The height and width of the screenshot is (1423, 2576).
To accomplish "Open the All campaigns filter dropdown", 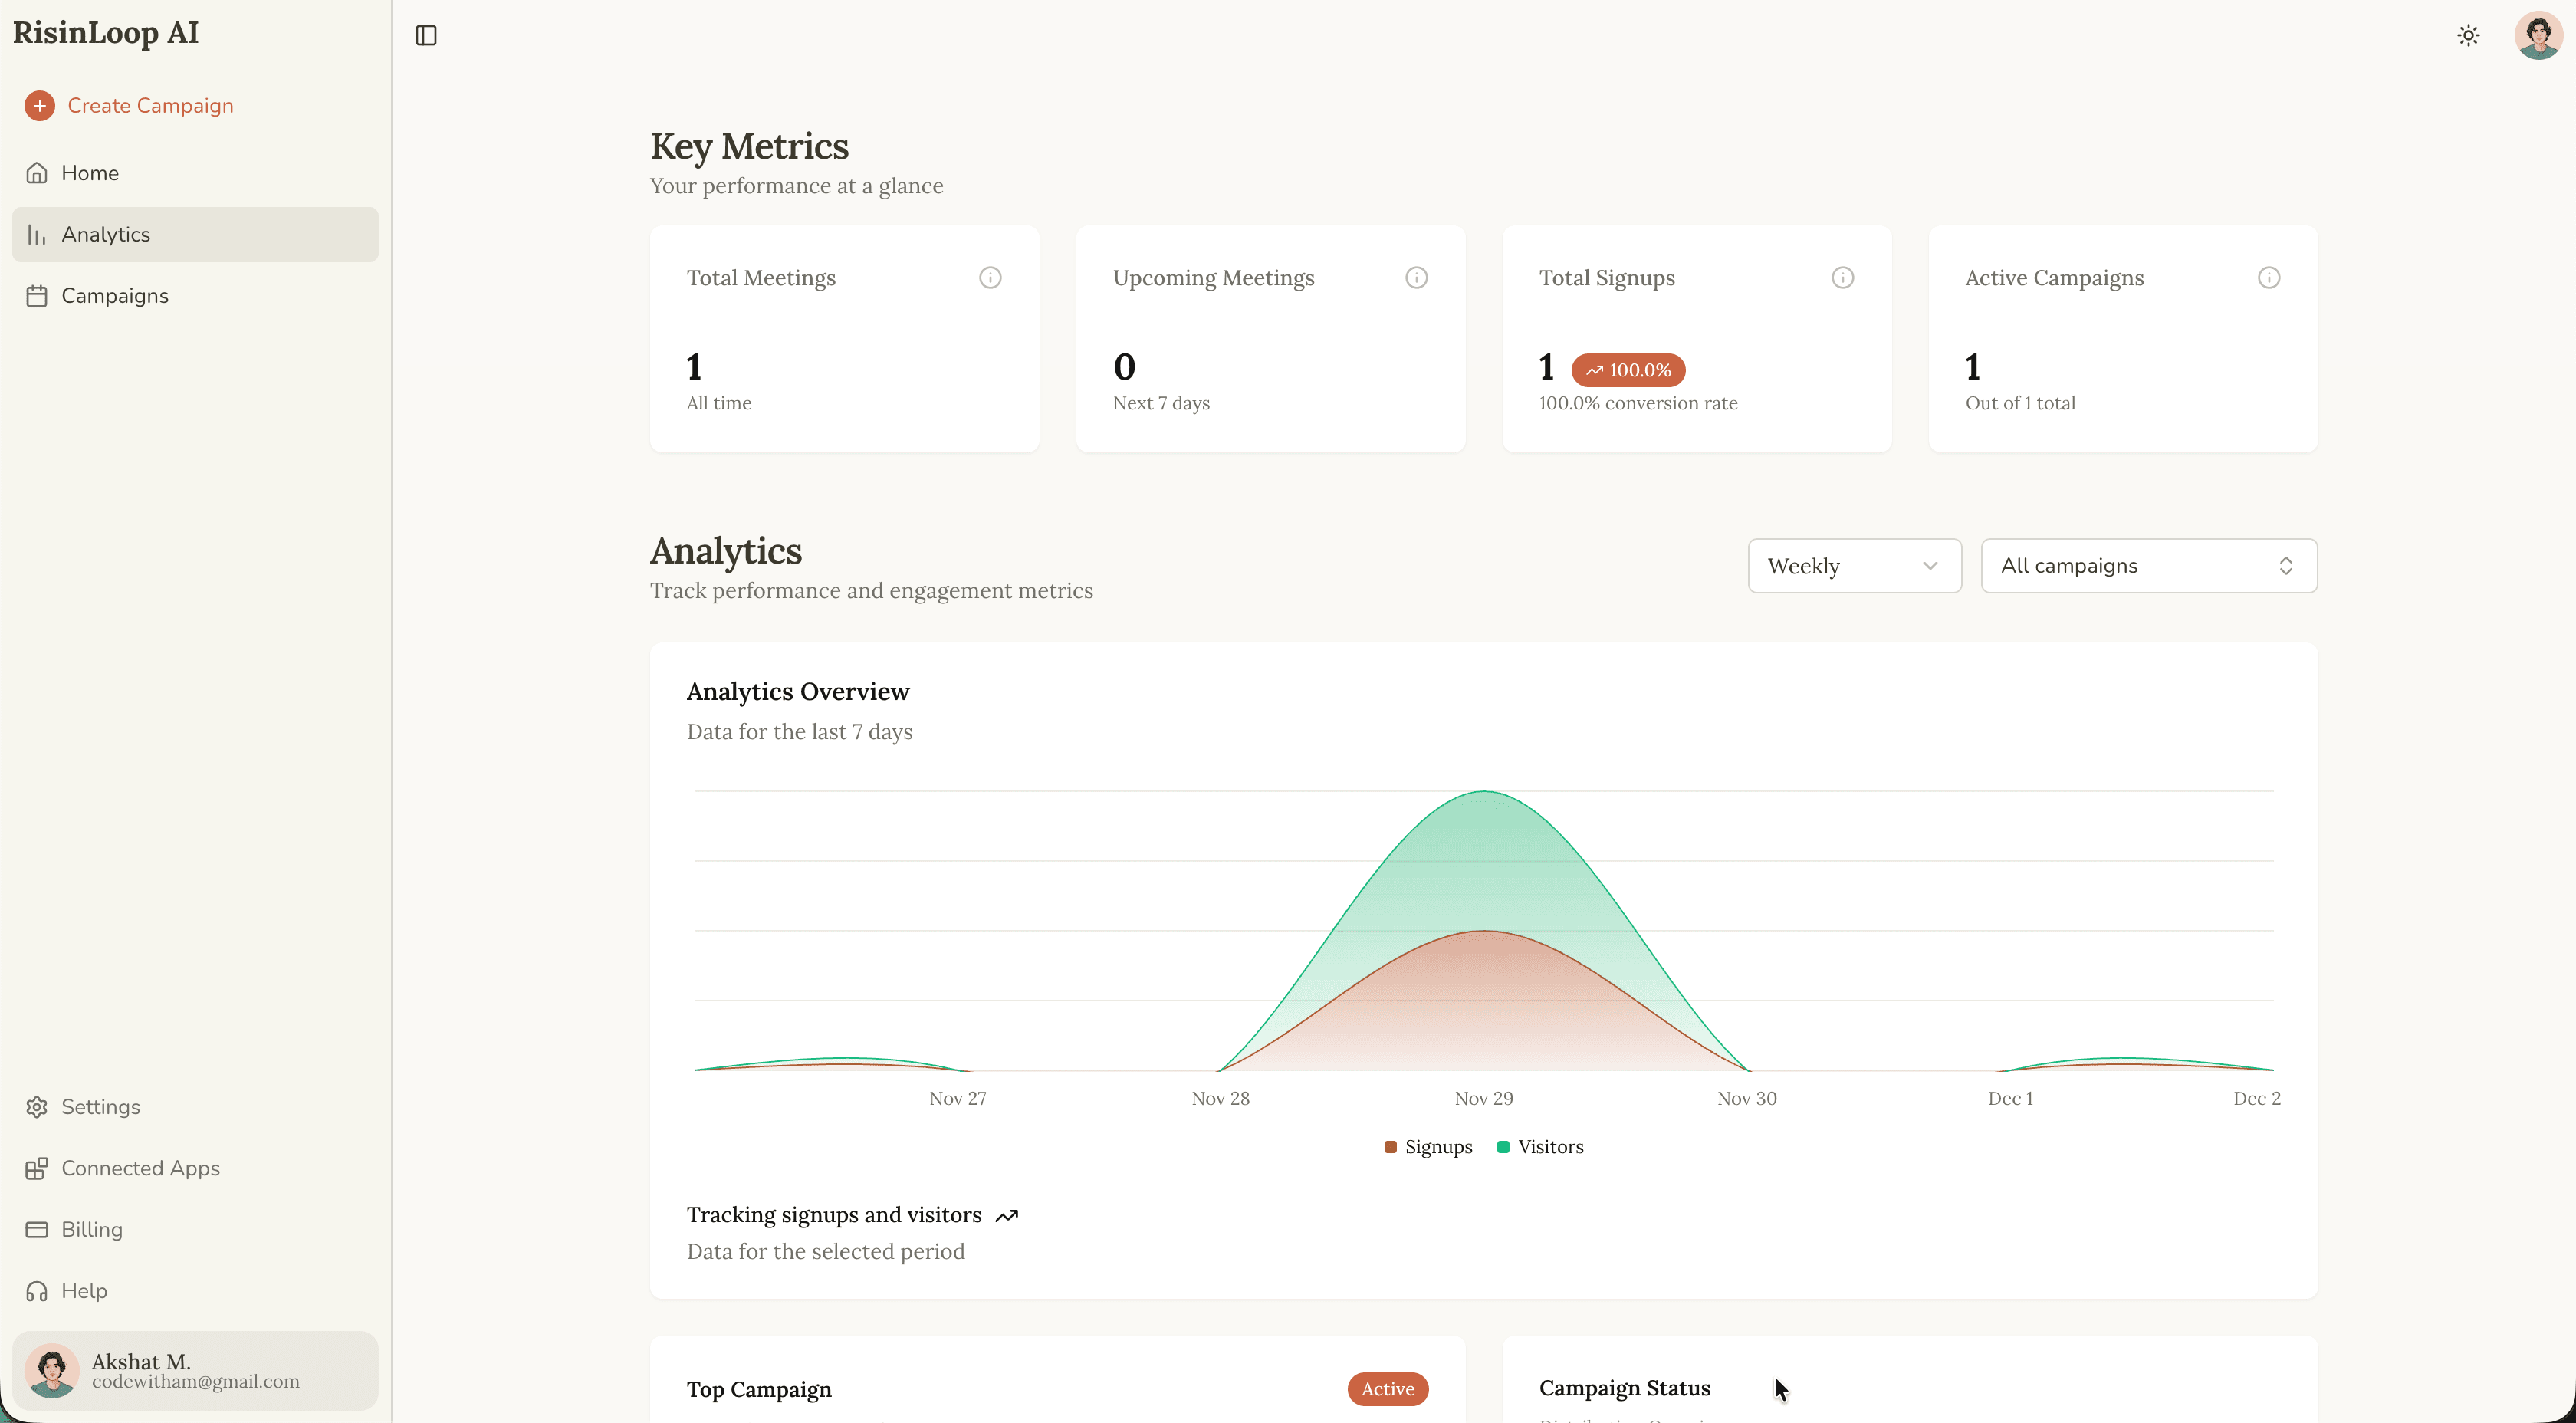I will click(x=2148, y=565).
